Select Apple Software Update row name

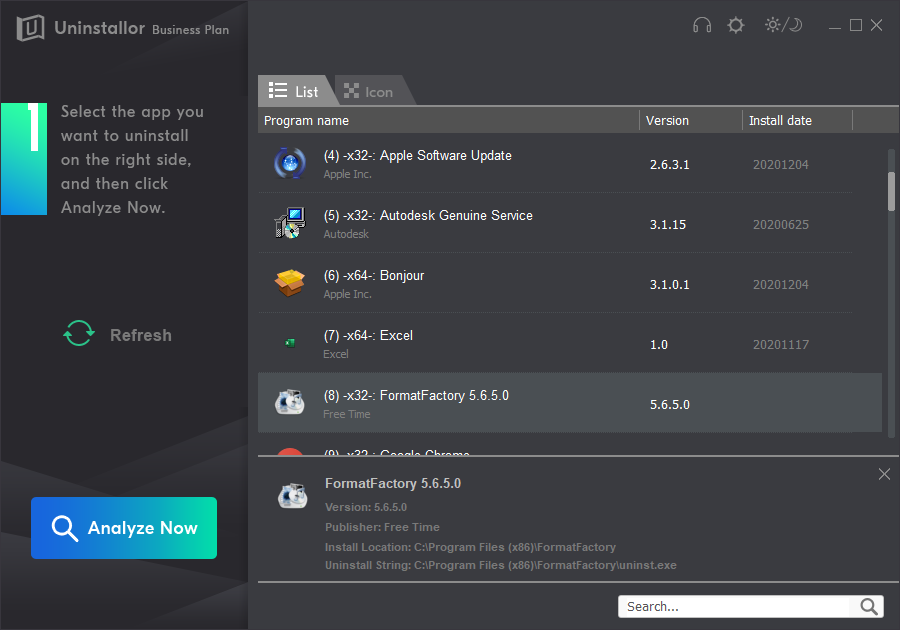417,155
